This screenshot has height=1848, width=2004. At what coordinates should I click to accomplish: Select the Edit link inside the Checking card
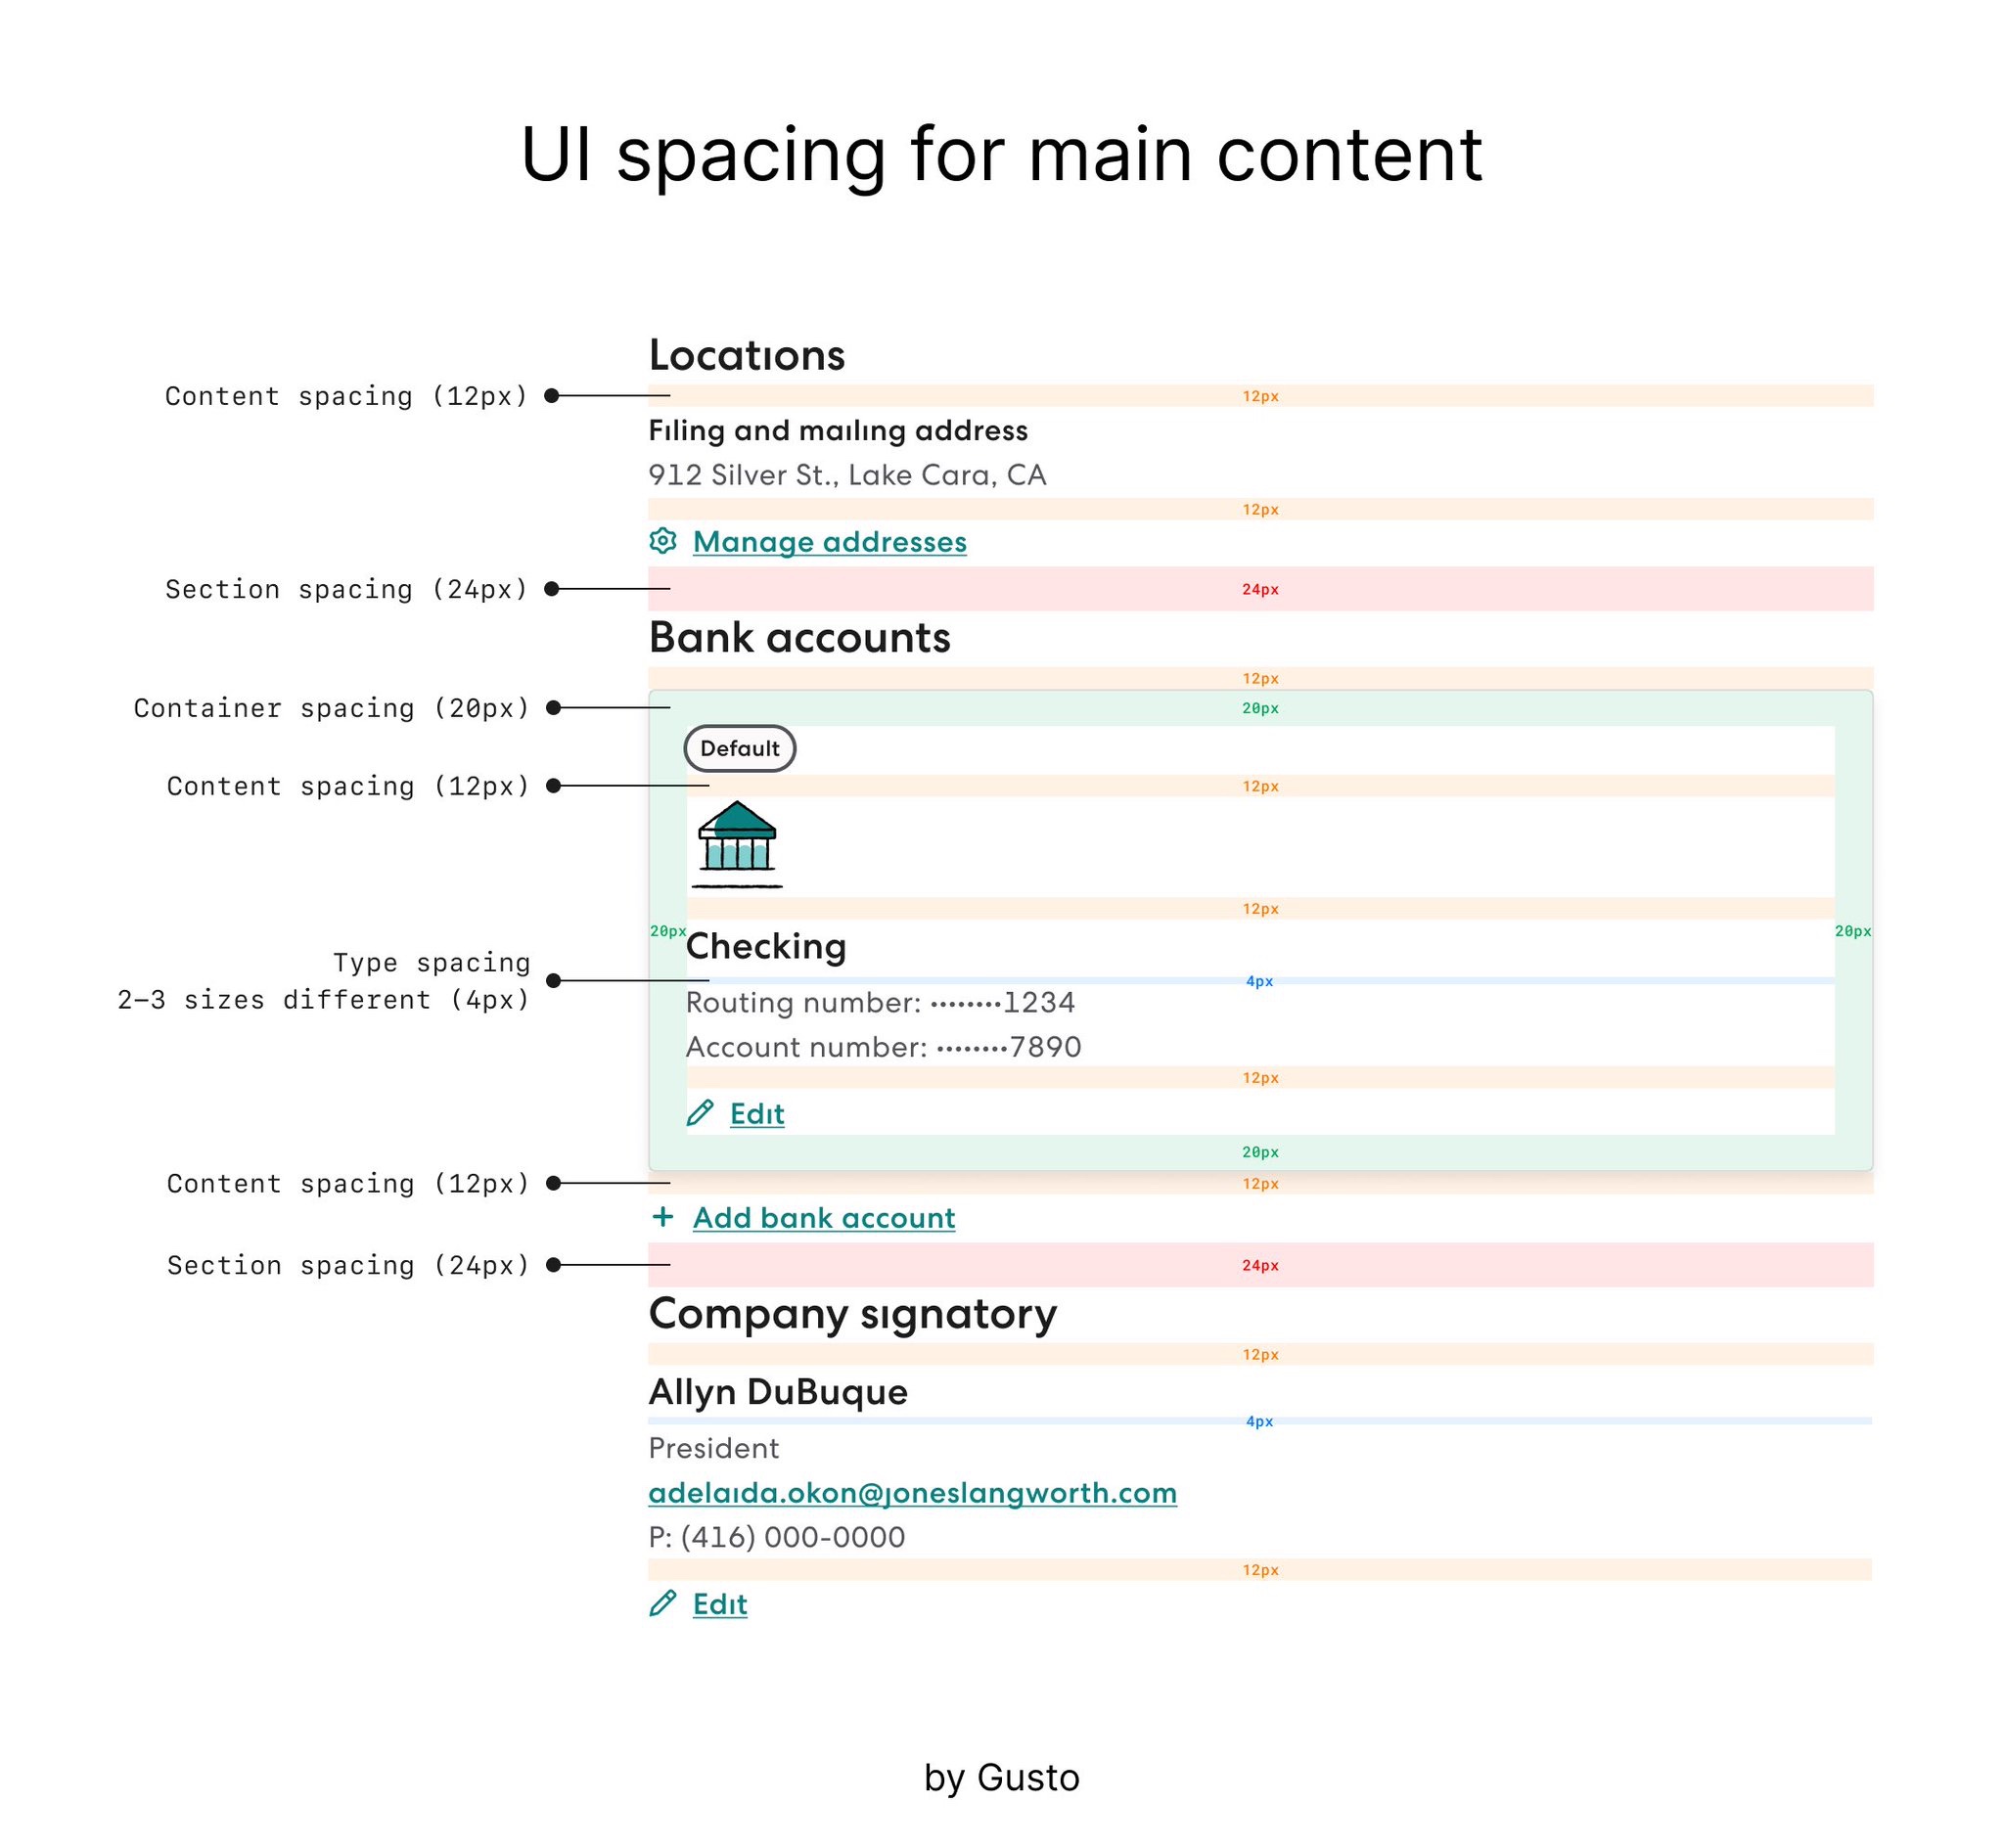pos(757,1114)
